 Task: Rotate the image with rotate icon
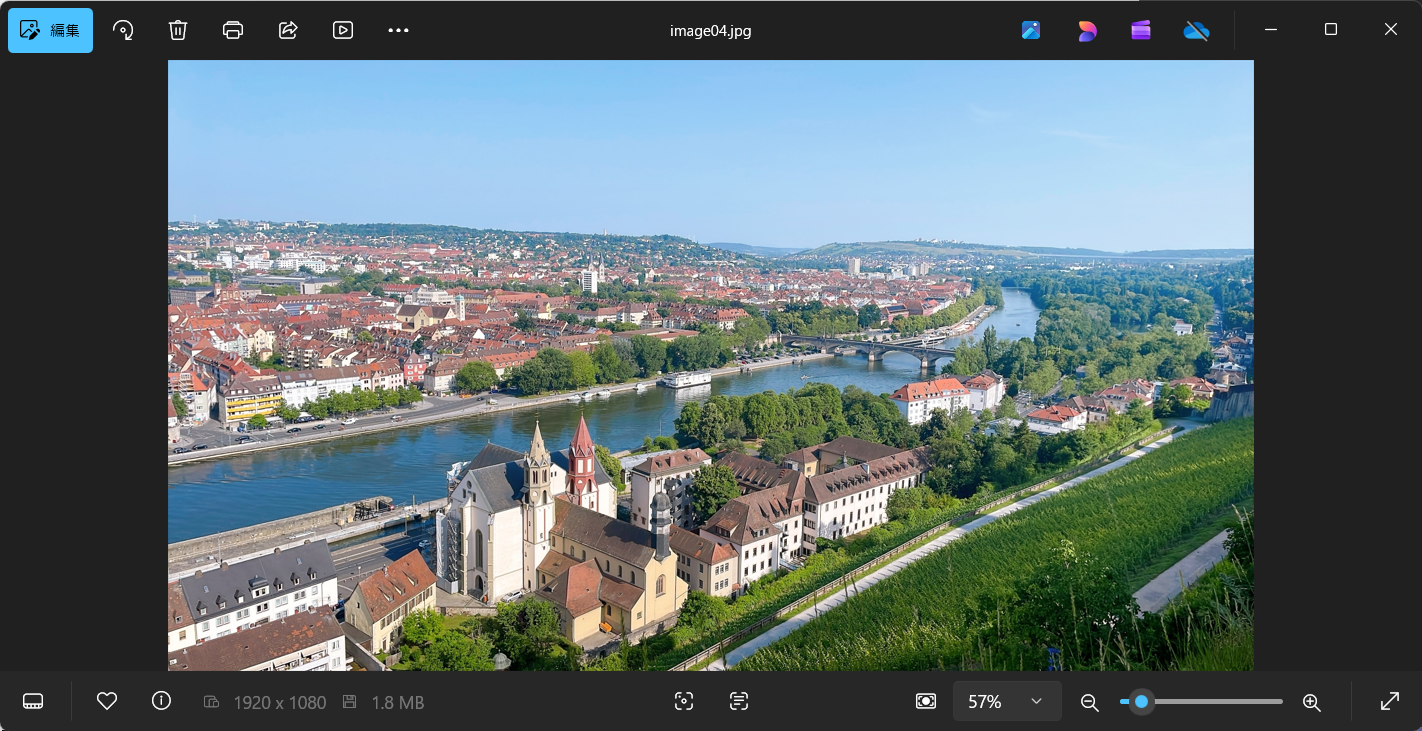[x=123, y=30]
